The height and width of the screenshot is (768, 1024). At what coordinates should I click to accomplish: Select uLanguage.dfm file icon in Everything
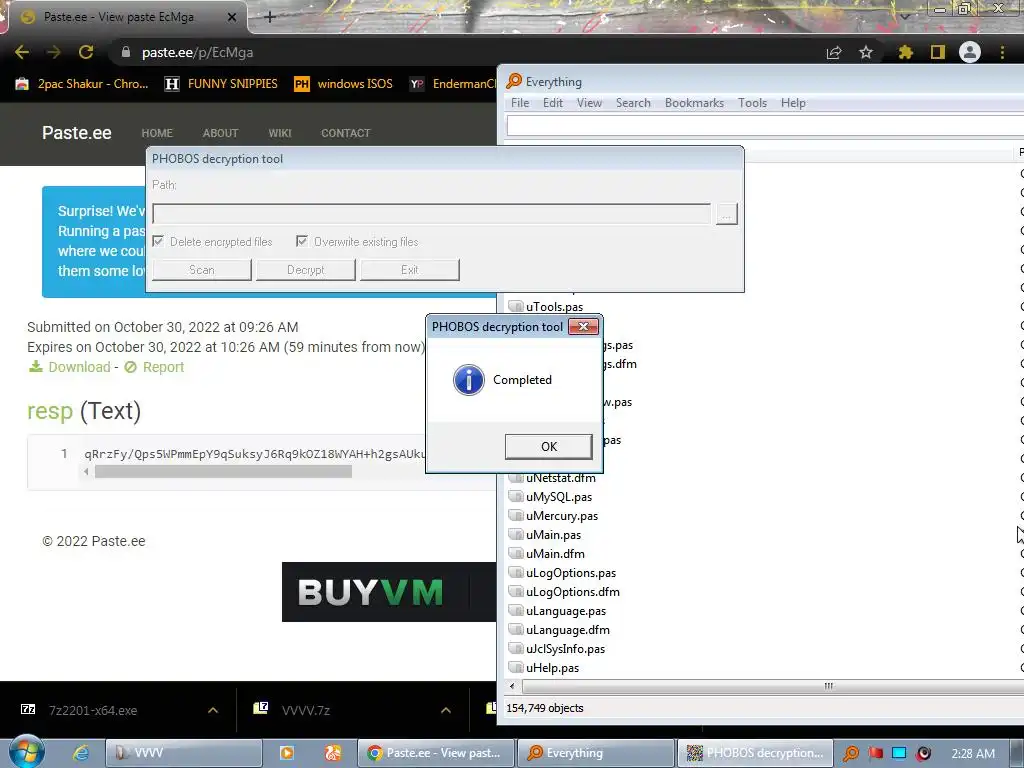516,629
